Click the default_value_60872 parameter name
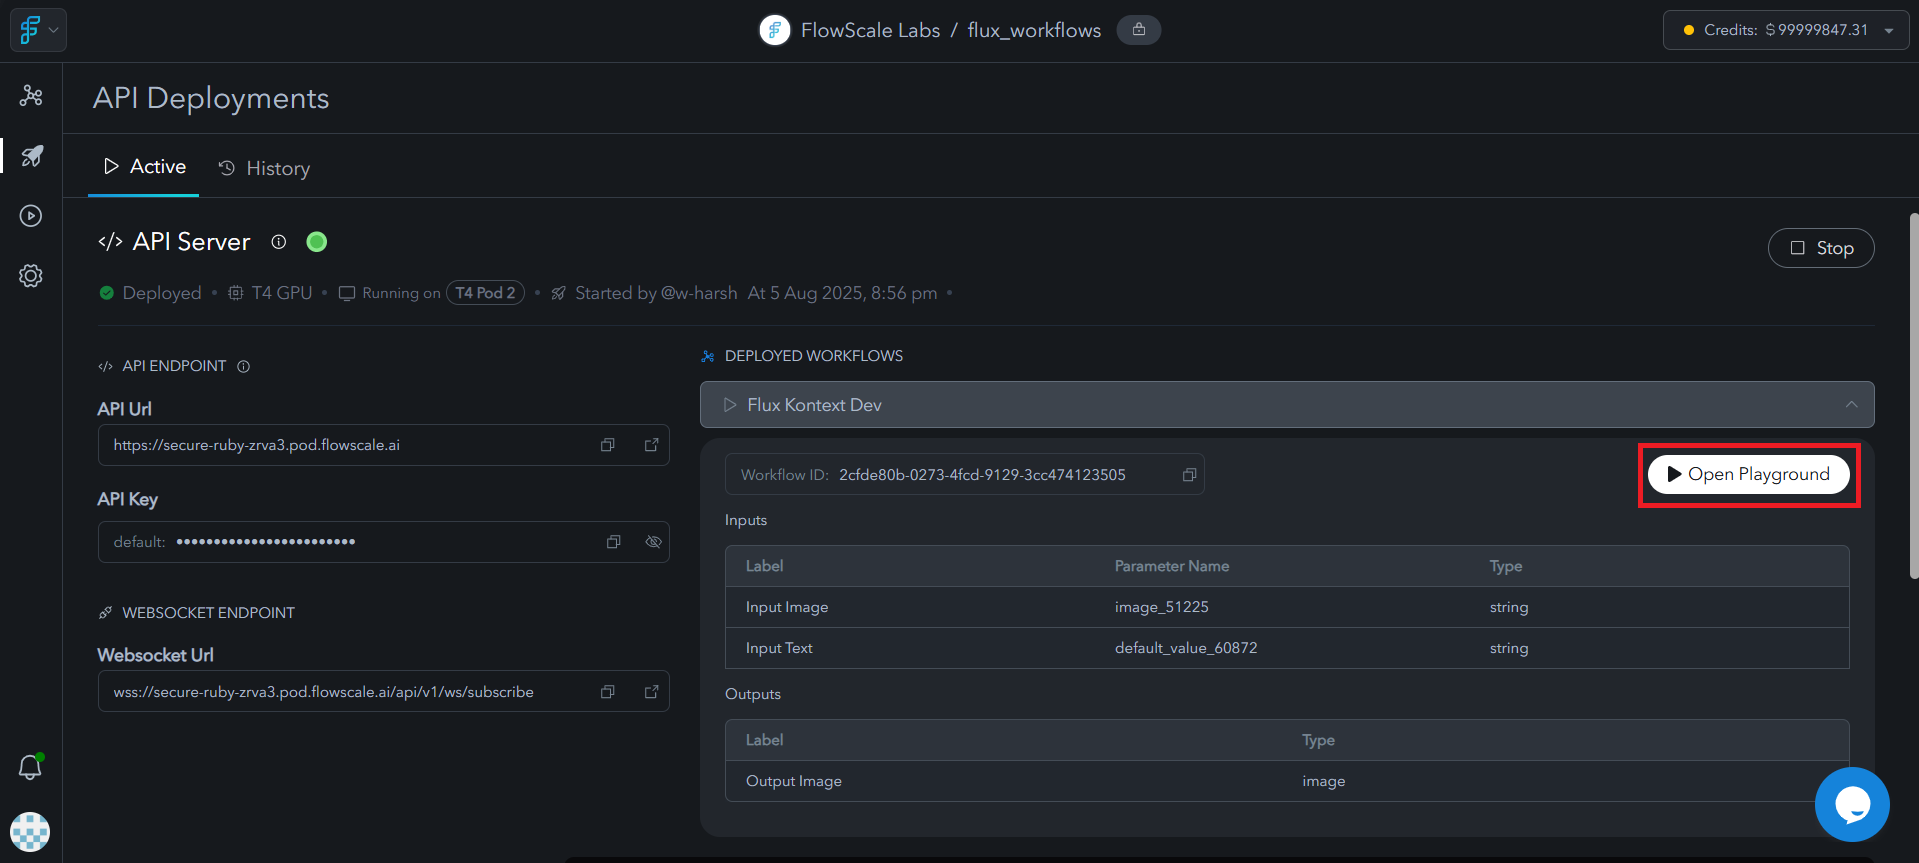This screenshot has width=1919, height=863. point(1186,648)
